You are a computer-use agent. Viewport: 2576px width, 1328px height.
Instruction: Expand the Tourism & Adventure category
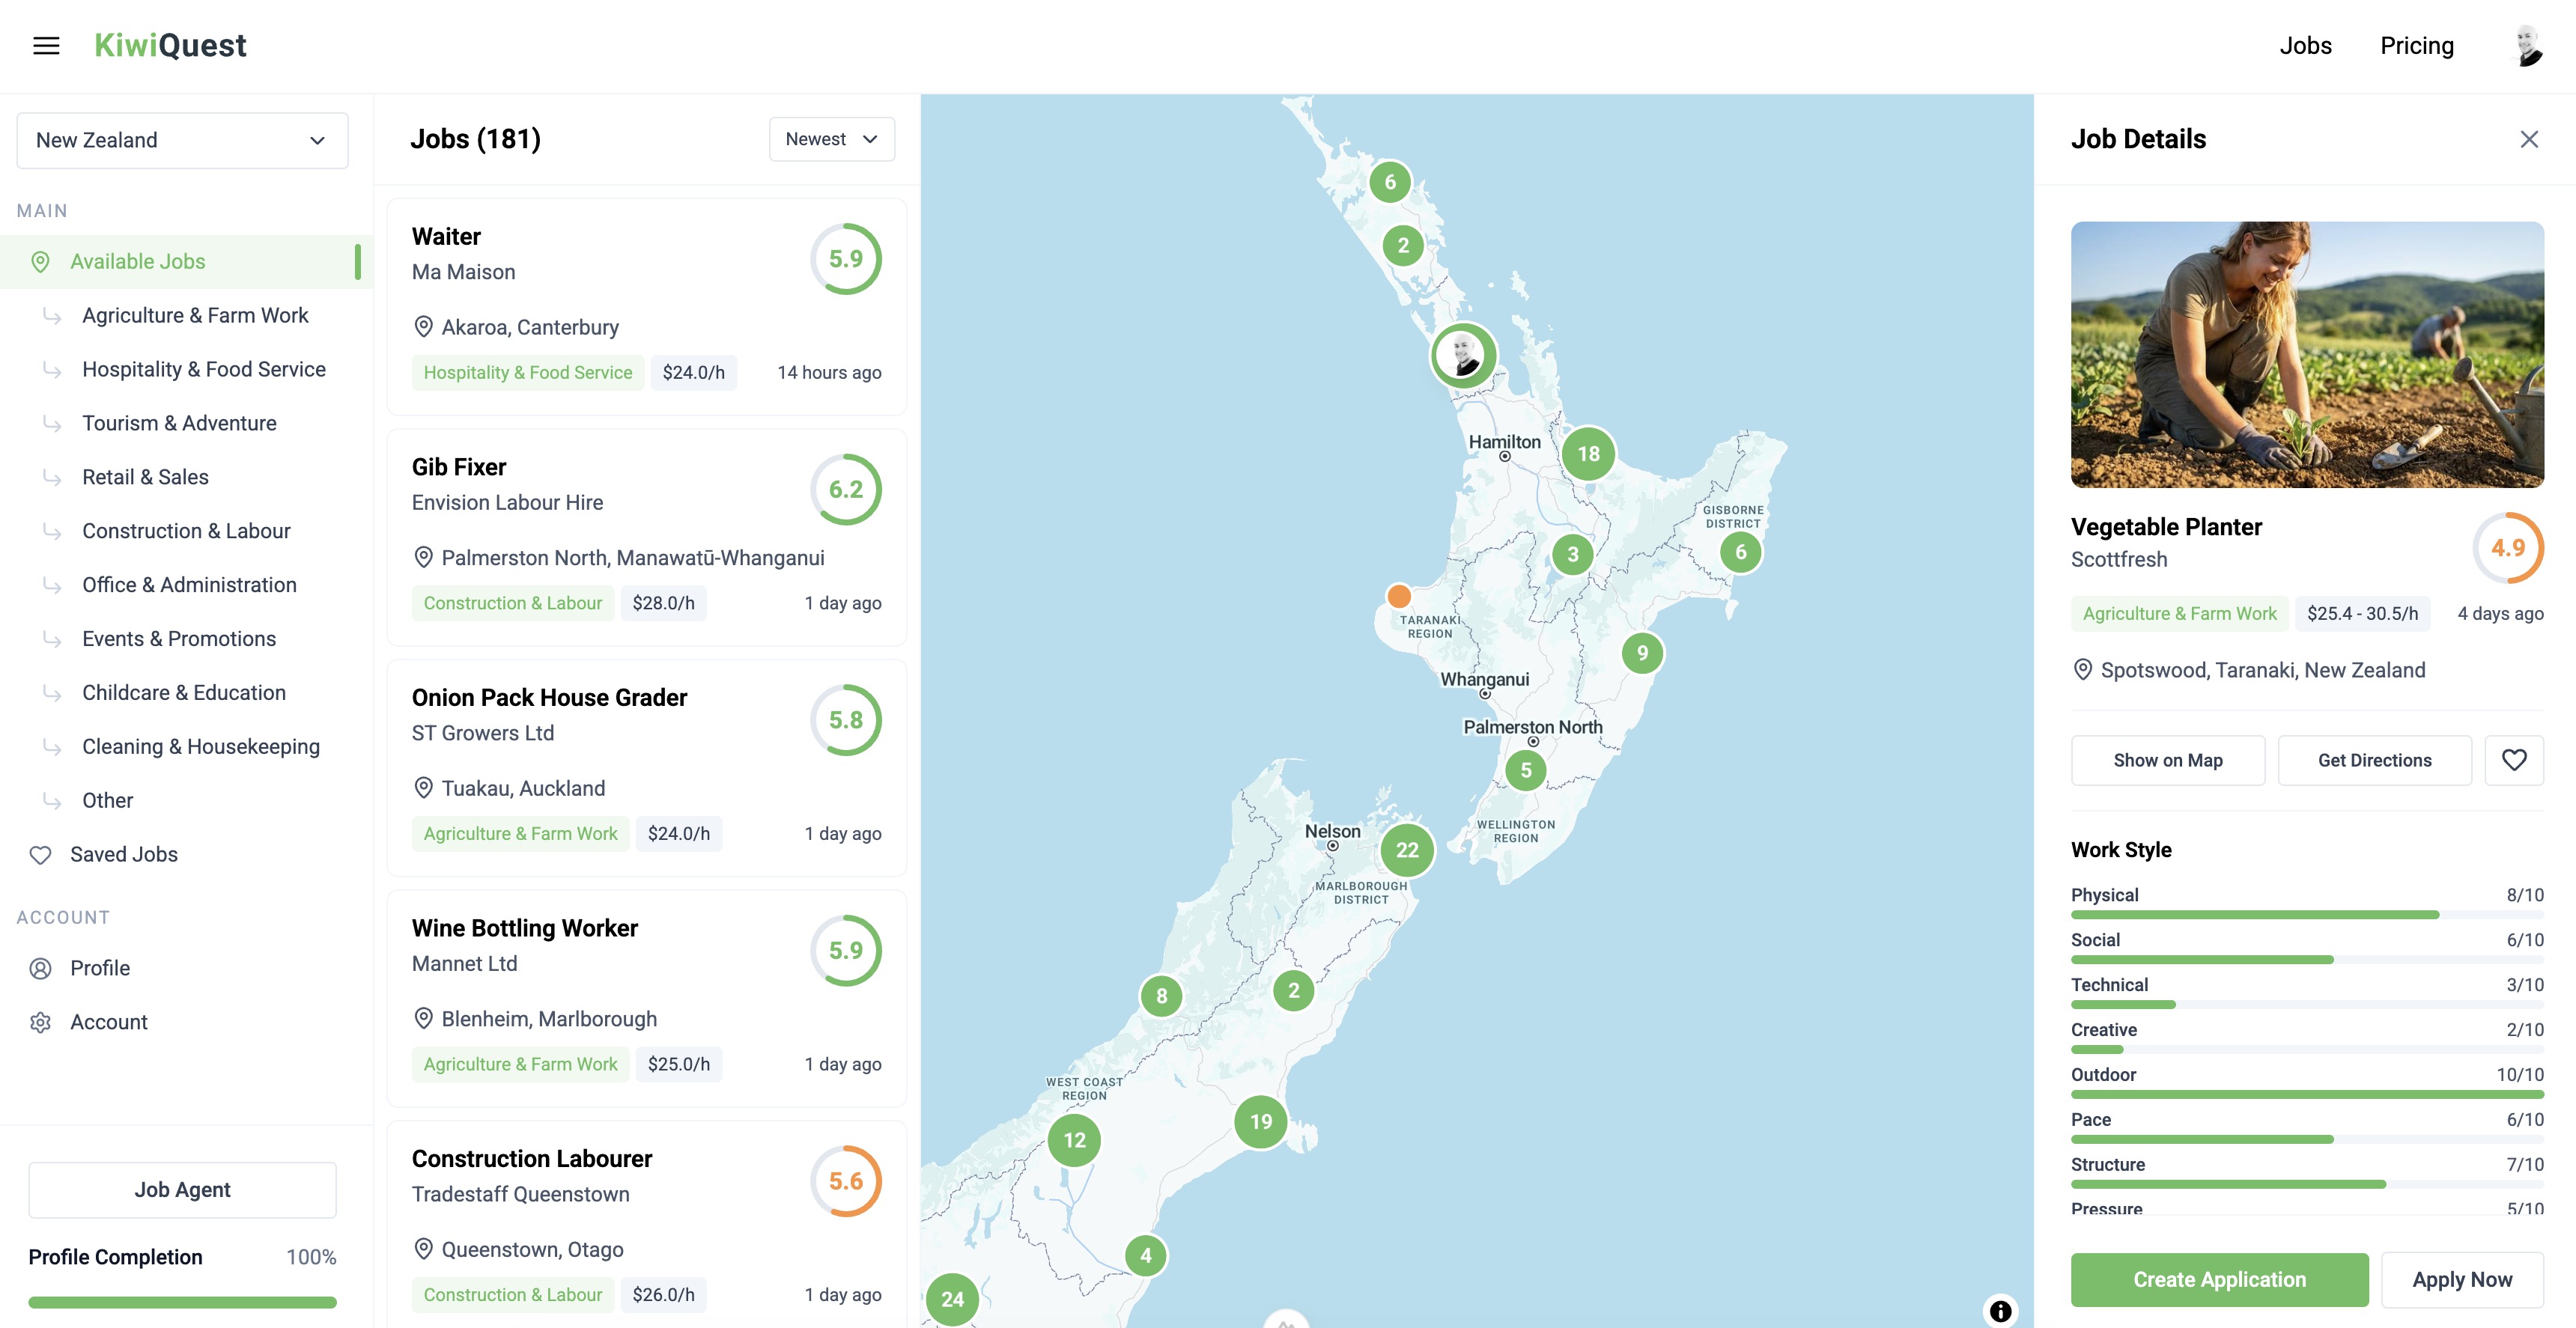point(179,422)
